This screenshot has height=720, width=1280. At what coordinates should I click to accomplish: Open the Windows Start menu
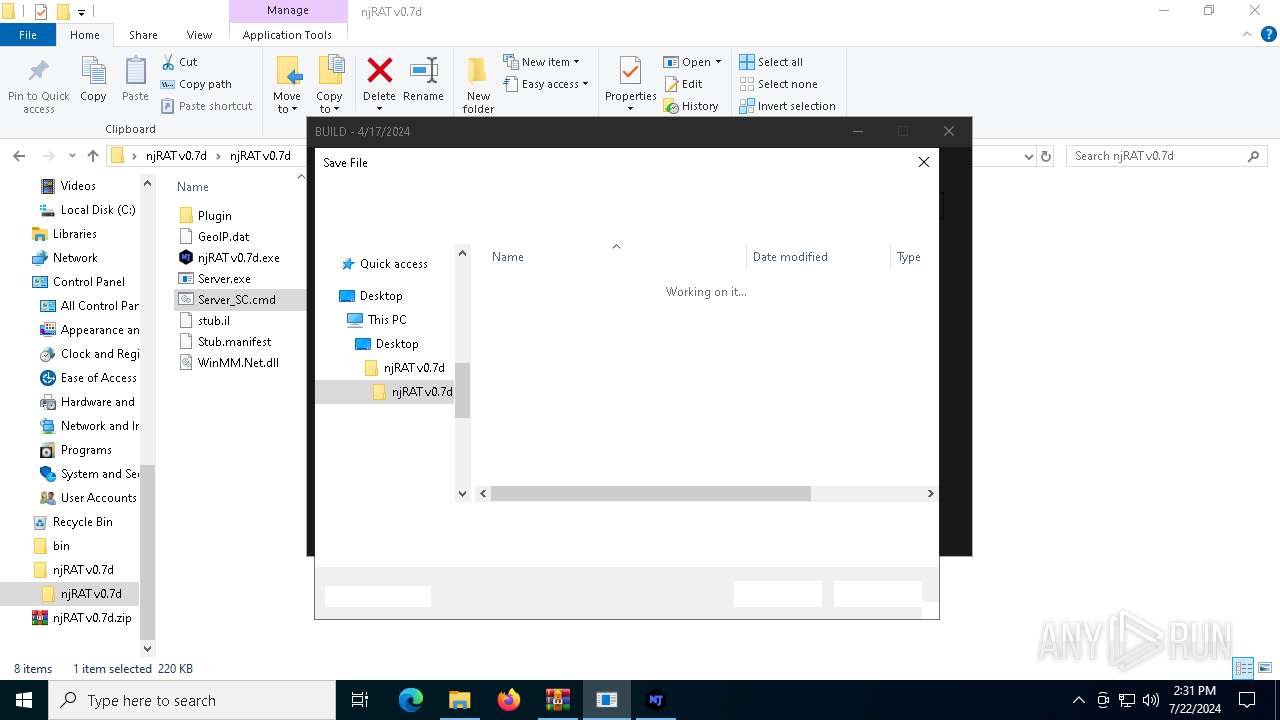click(x=24, y=700)
